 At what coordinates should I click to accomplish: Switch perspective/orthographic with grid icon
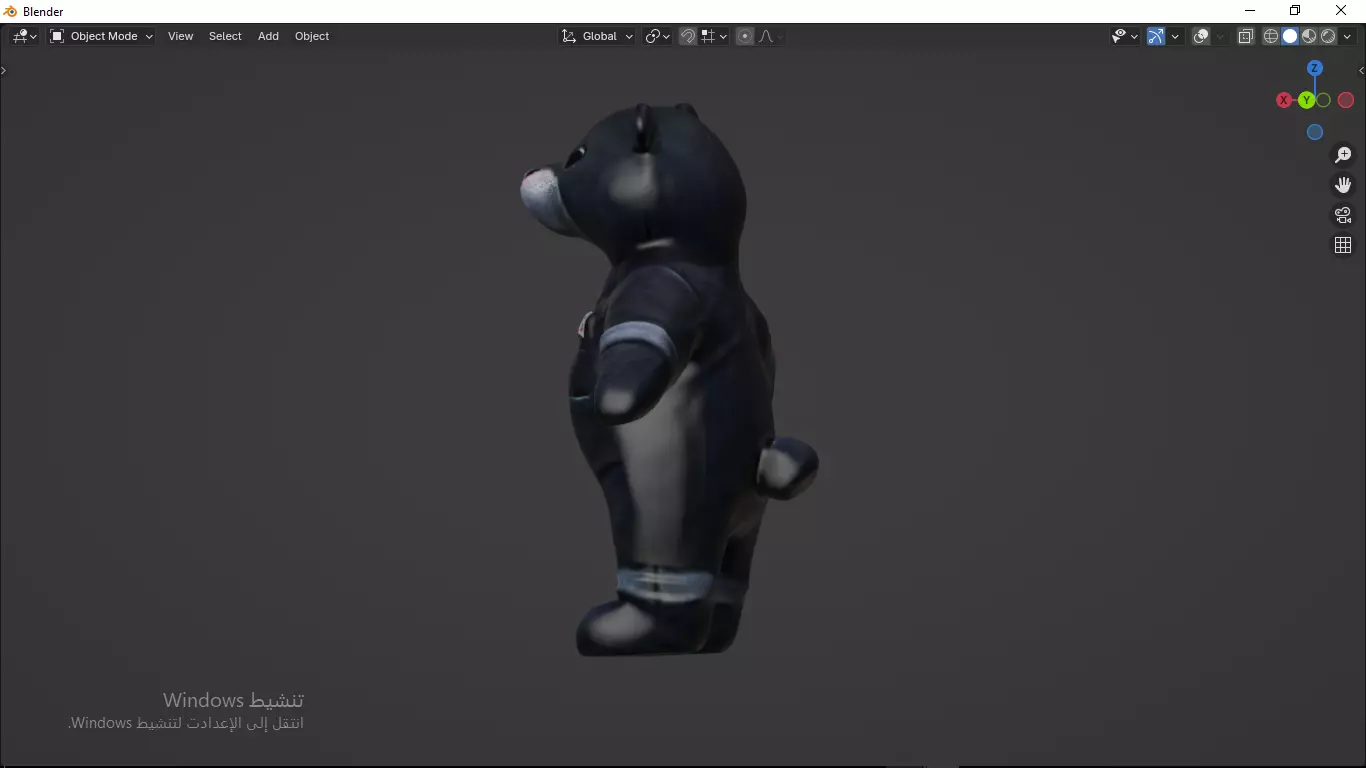coord(1343,245)
